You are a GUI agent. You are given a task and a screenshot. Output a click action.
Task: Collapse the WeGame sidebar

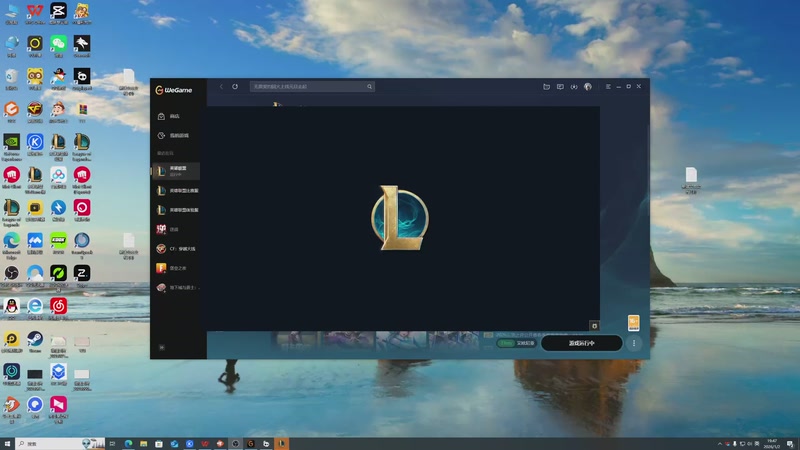[x=162, y=347]
